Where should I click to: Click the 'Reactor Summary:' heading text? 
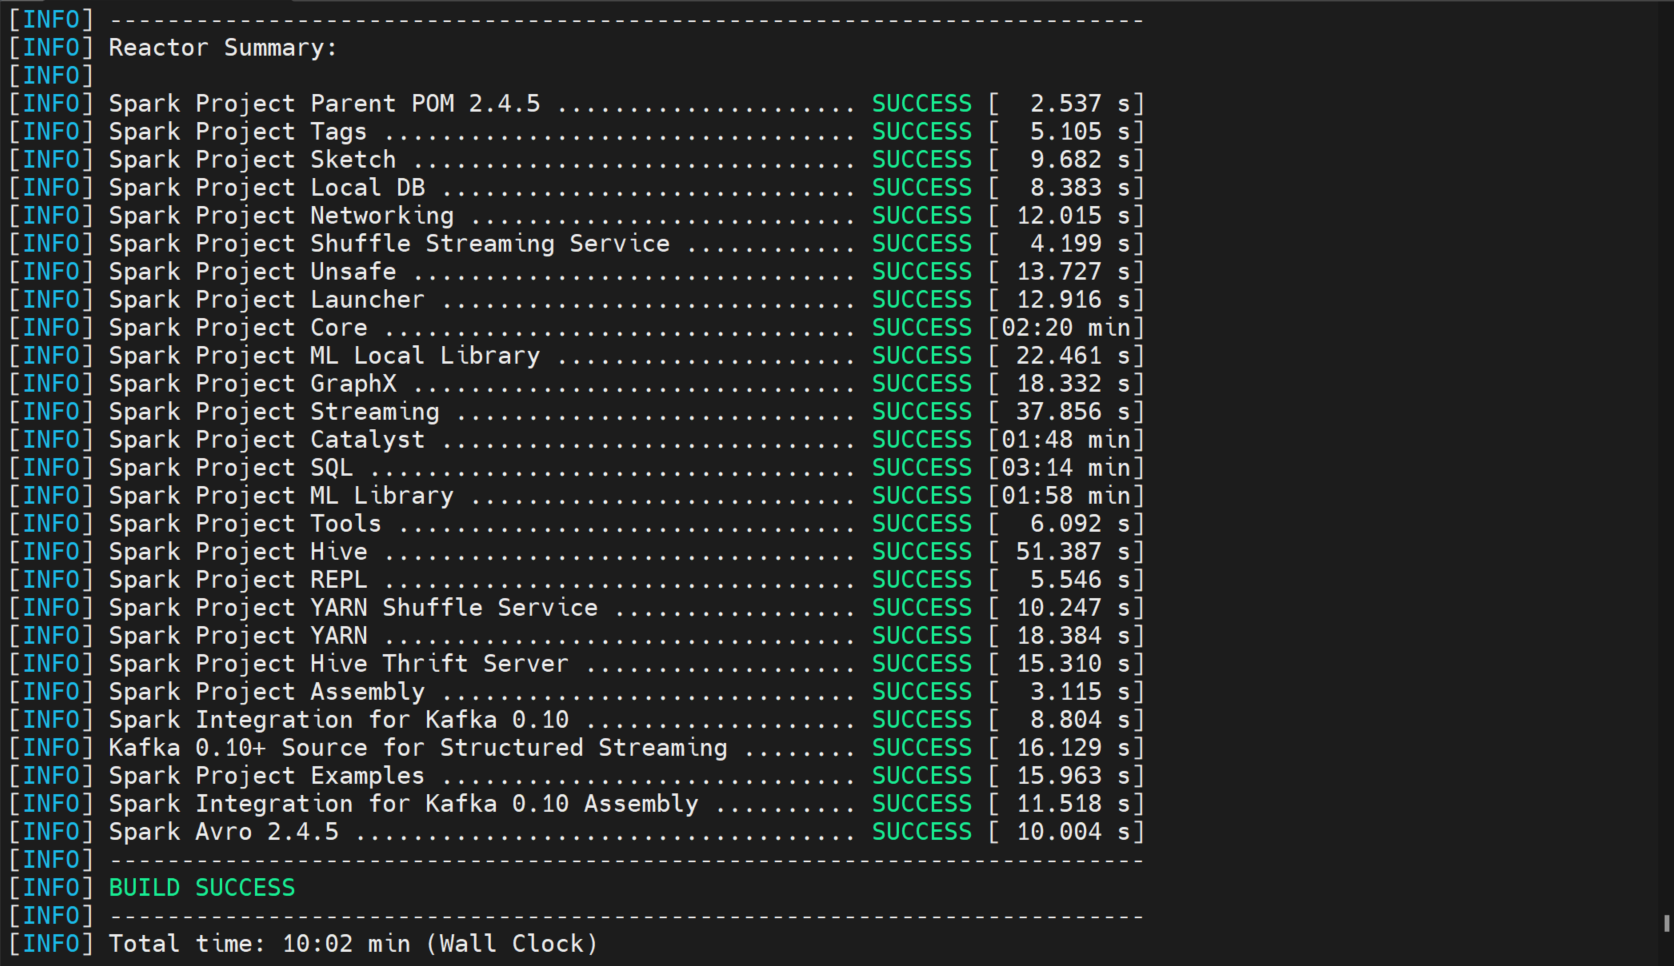[x=223, y=48]
